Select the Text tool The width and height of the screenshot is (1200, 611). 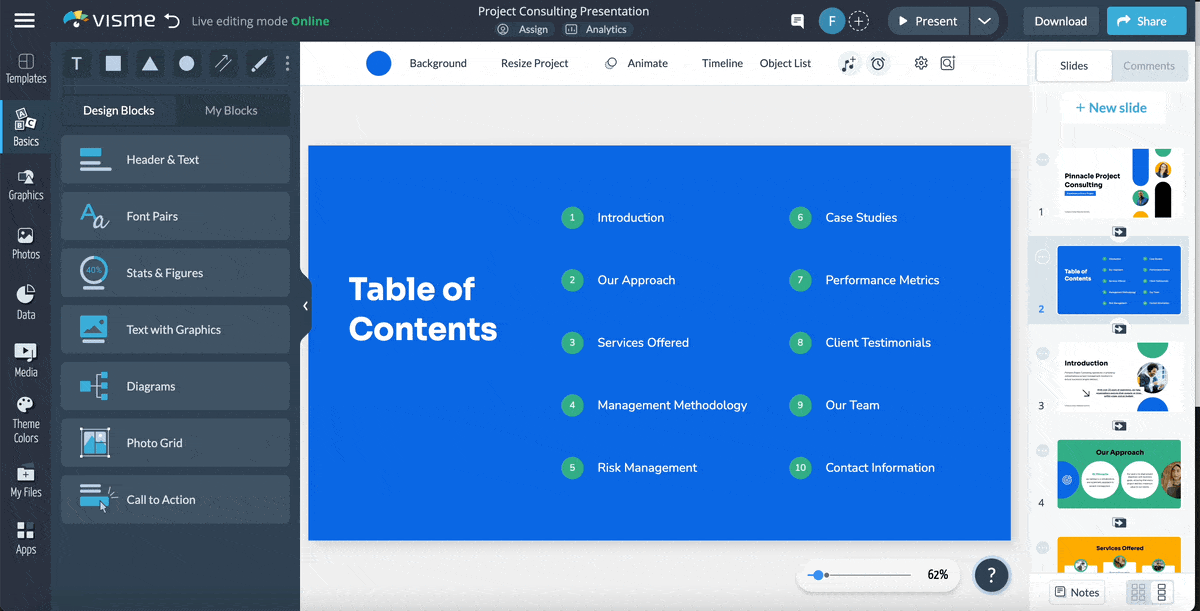pyautogui.click(x=76, y=63)
